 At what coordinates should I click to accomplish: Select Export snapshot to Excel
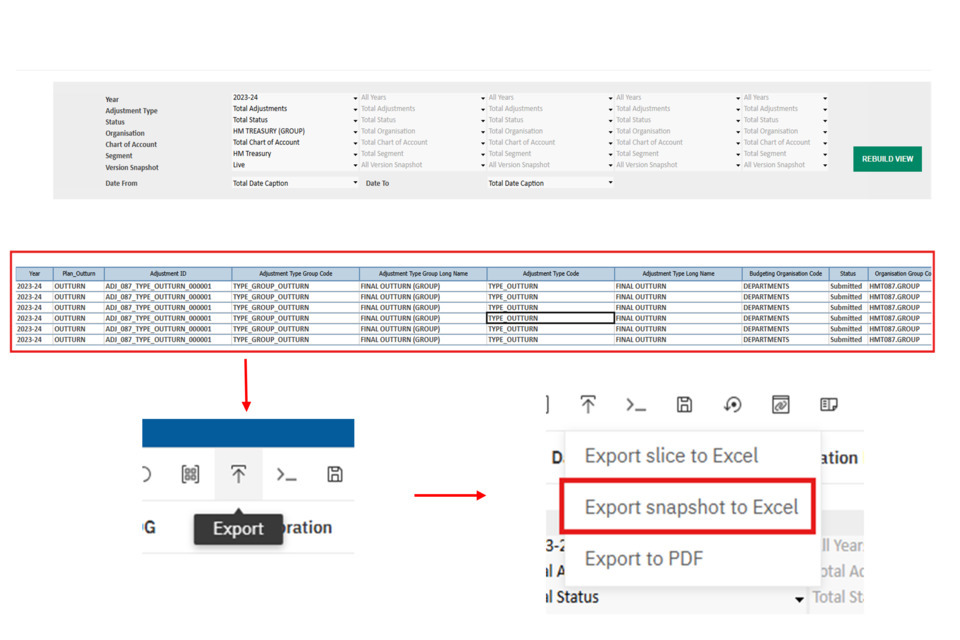690,507
